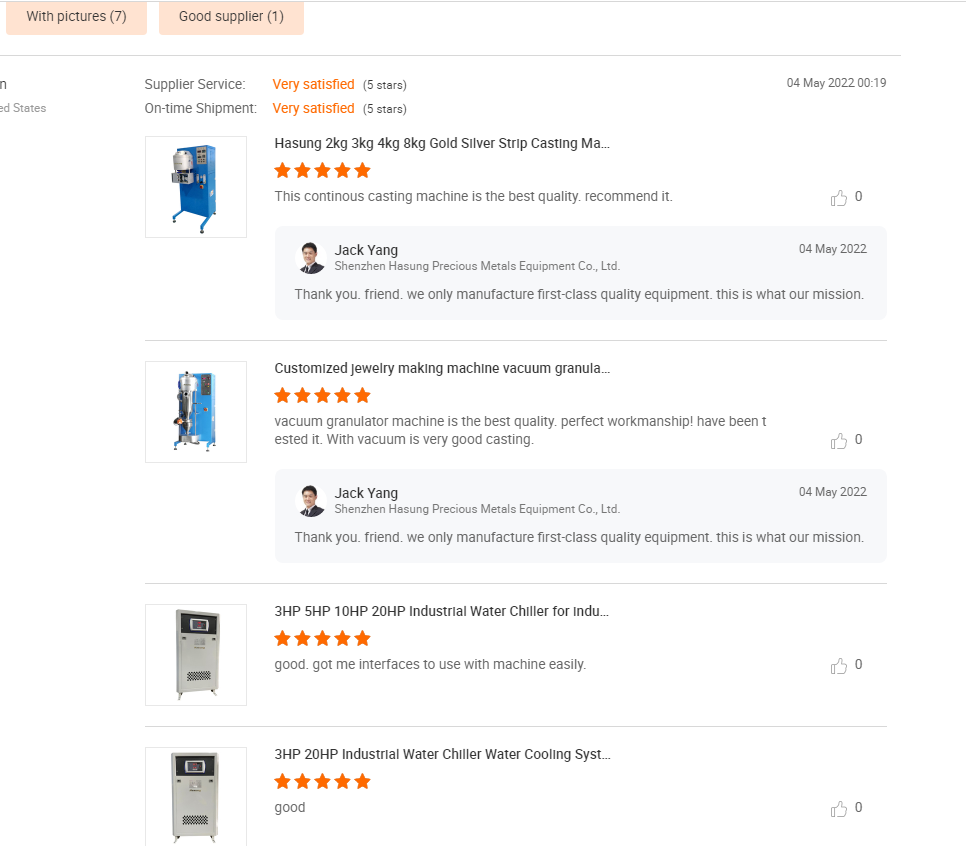Click star rating of casting machine review
Screen dimensions: 966x846
click(x=322, y=171)
